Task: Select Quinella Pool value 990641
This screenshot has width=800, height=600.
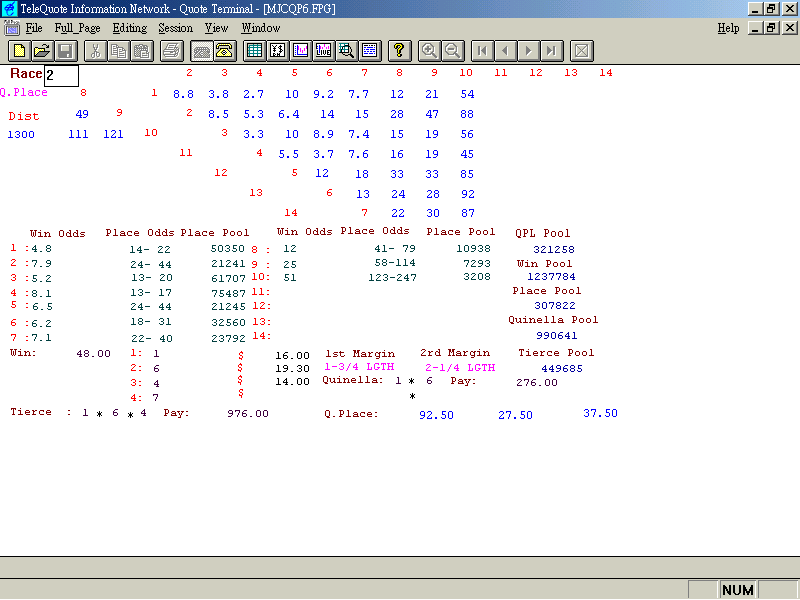Action: [x=557, y=336]
